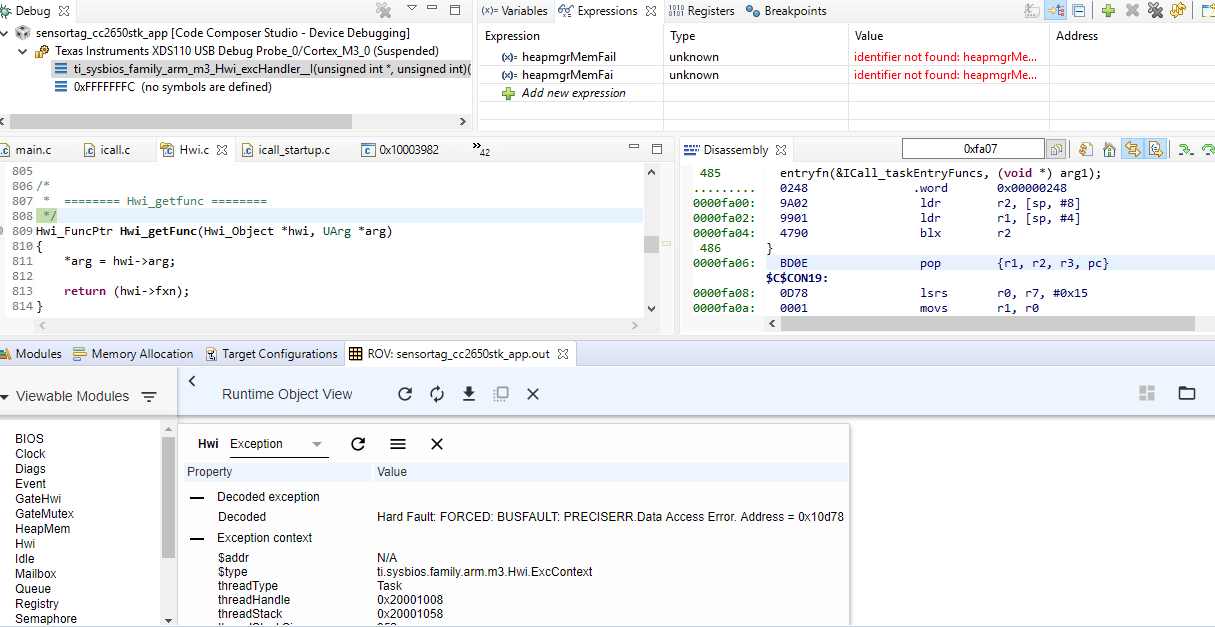The height and width of the screenshot is (627, 1215).
Task: Click the Viewable Modules filter icon
Action: point(149,397)
